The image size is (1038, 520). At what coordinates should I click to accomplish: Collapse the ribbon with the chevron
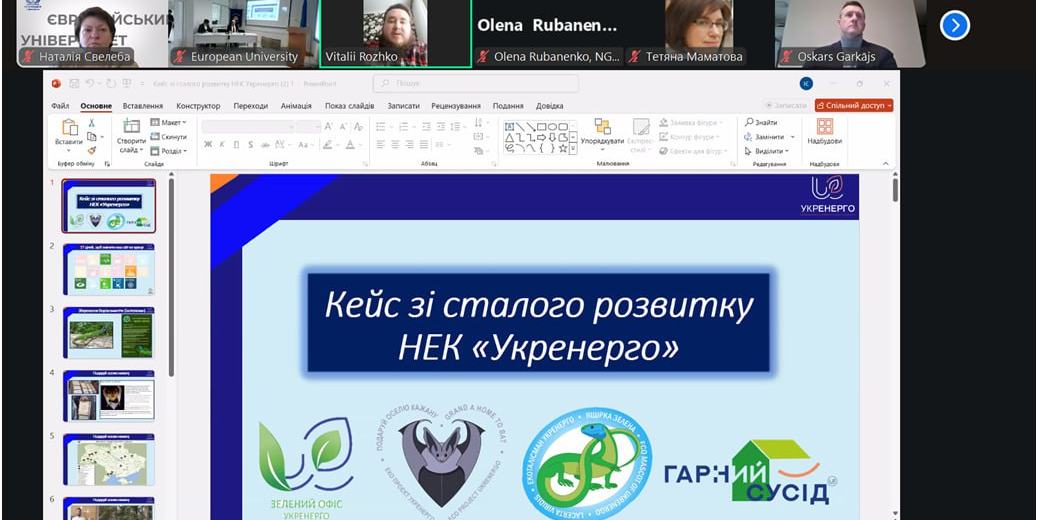click(x=886, y=163)
